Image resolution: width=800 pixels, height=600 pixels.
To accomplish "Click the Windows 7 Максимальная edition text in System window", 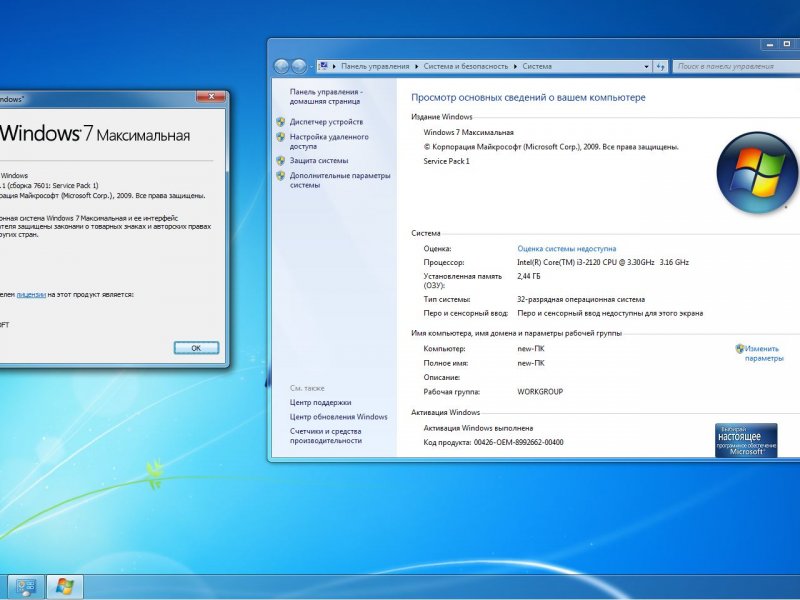I will pyautogui.click(x=468, y=132).
